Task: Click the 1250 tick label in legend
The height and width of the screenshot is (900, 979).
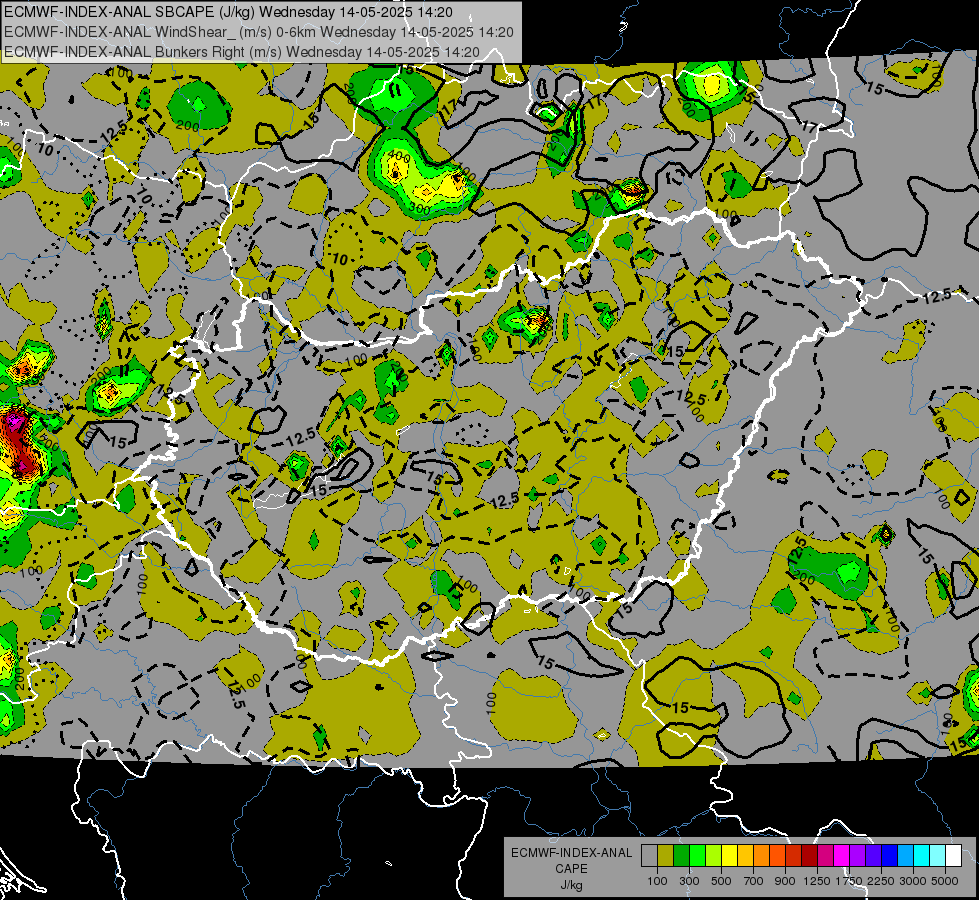Action: (817, 881)
